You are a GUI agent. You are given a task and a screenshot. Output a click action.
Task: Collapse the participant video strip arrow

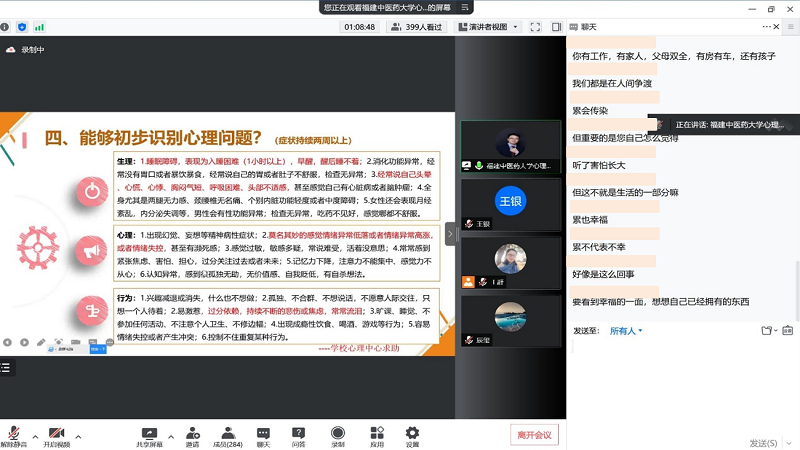(x=450, y=234)
